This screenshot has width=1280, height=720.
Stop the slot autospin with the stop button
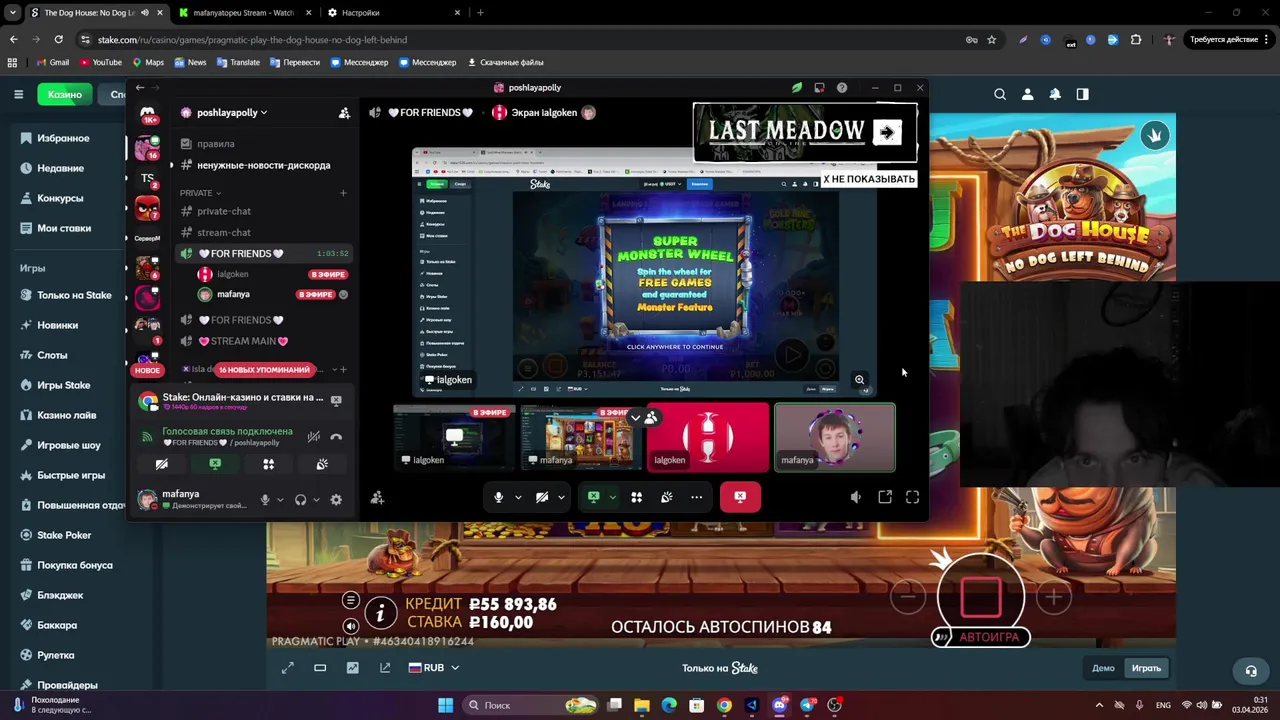[981, 597]
